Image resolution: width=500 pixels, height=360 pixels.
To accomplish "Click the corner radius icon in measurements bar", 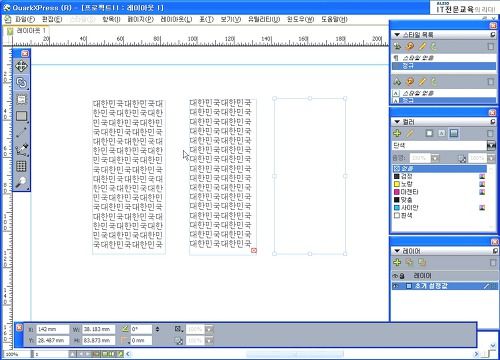I will tap(125, 341).
